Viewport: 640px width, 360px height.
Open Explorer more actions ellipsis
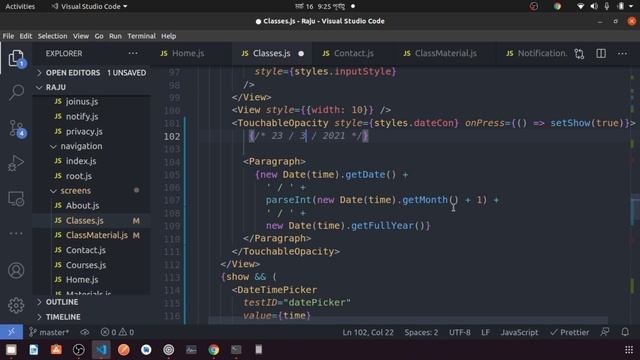(133, 53)
